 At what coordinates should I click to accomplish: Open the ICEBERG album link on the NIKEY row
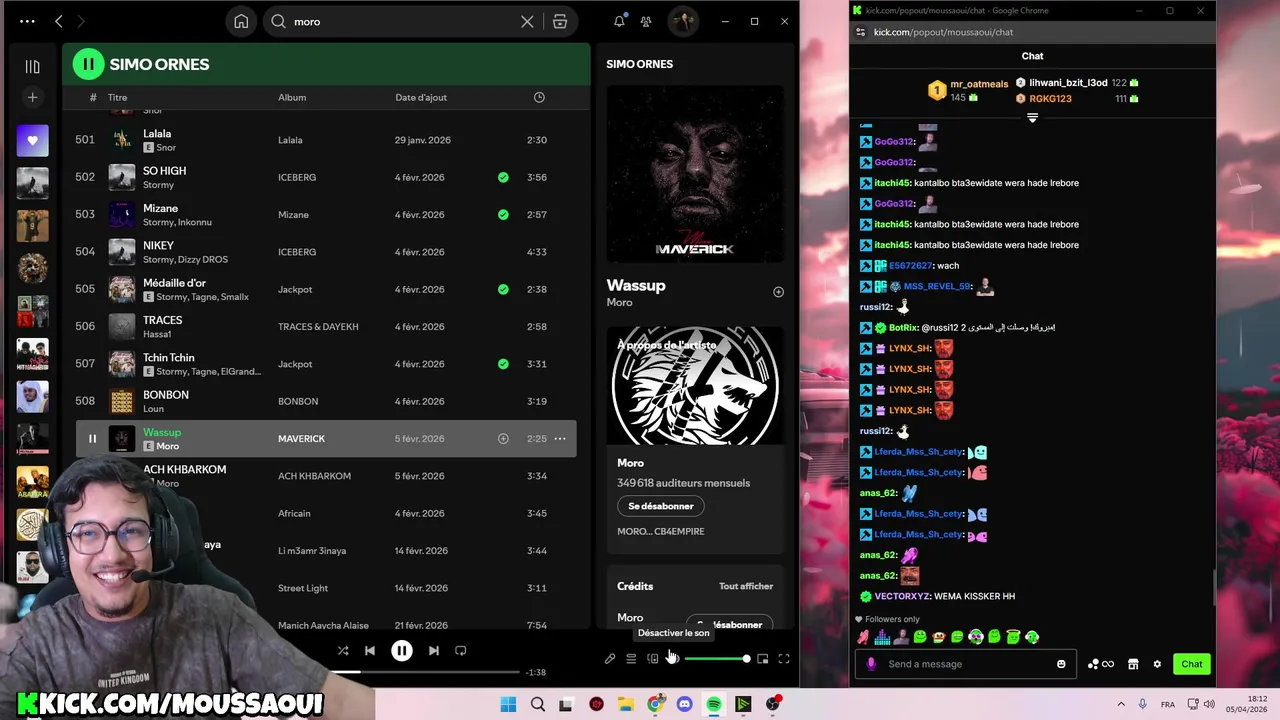pos(297,252)
